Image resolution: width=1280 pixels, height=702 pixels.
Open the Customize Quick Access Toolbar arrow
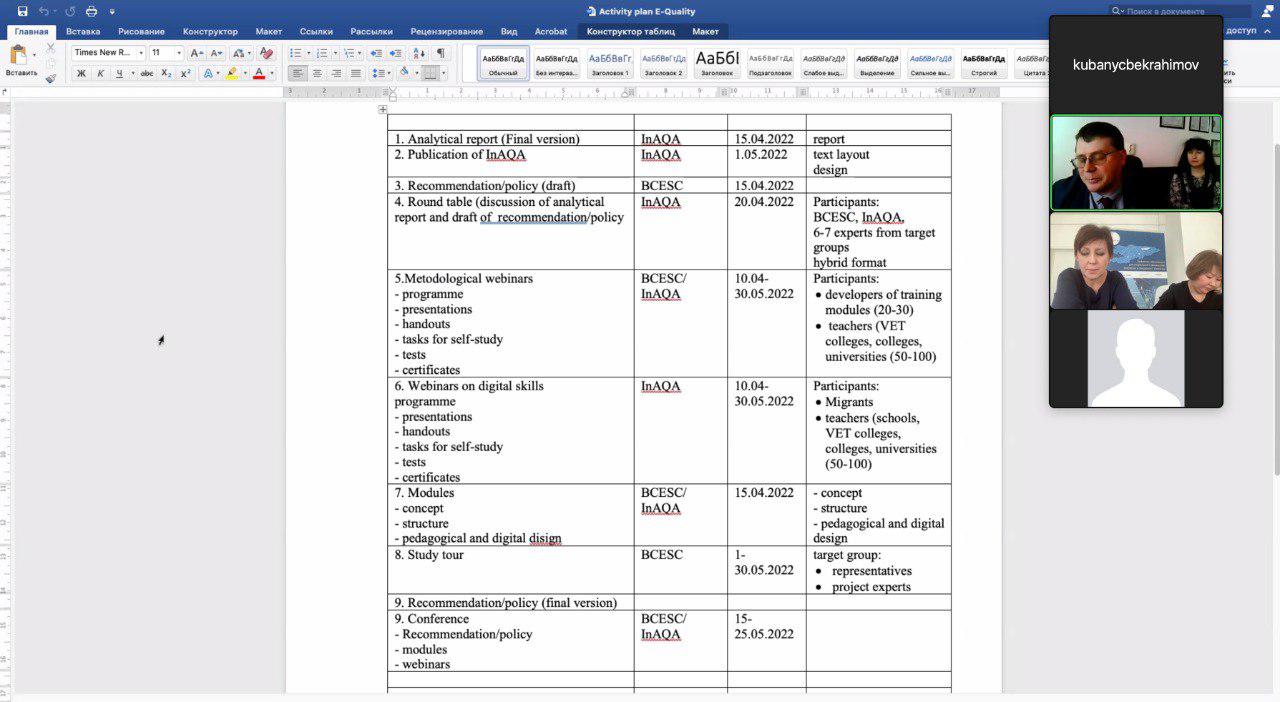click(112, 11)
